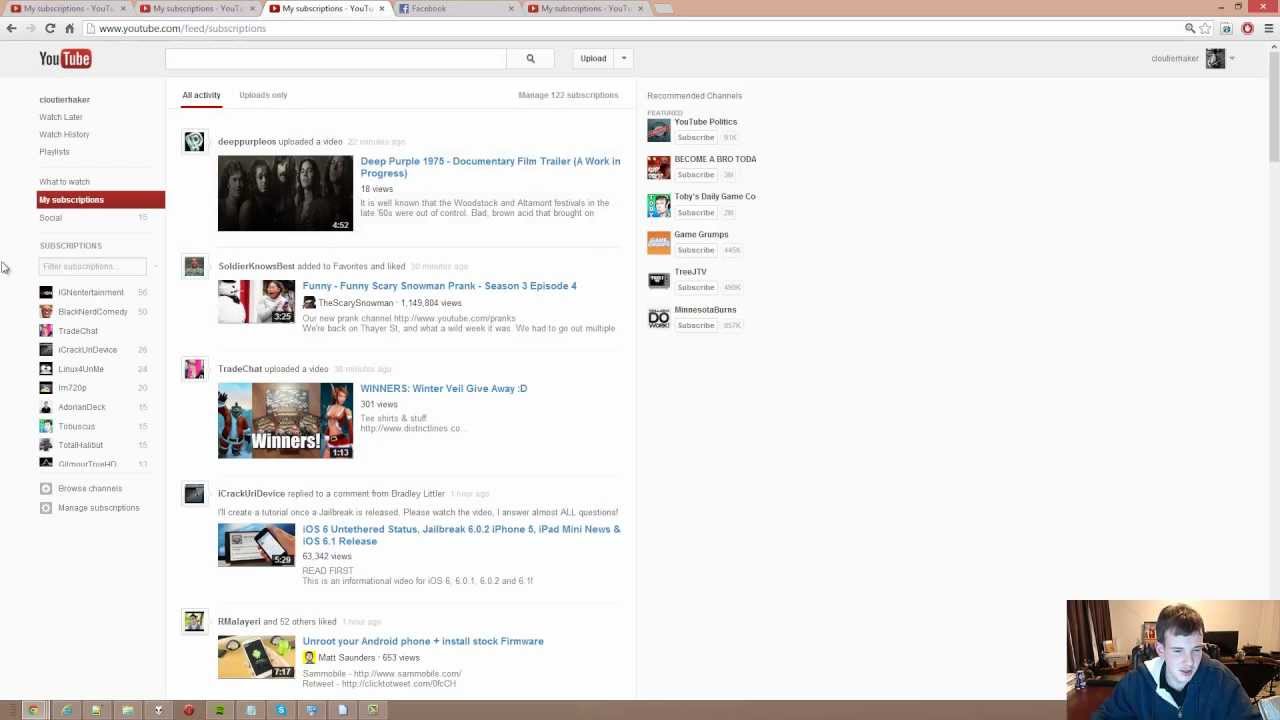This screenshot has height=720, width=1280.
Task: Reload the page with refresh icon
Action: pyautogui.click(x=50, y=28)
